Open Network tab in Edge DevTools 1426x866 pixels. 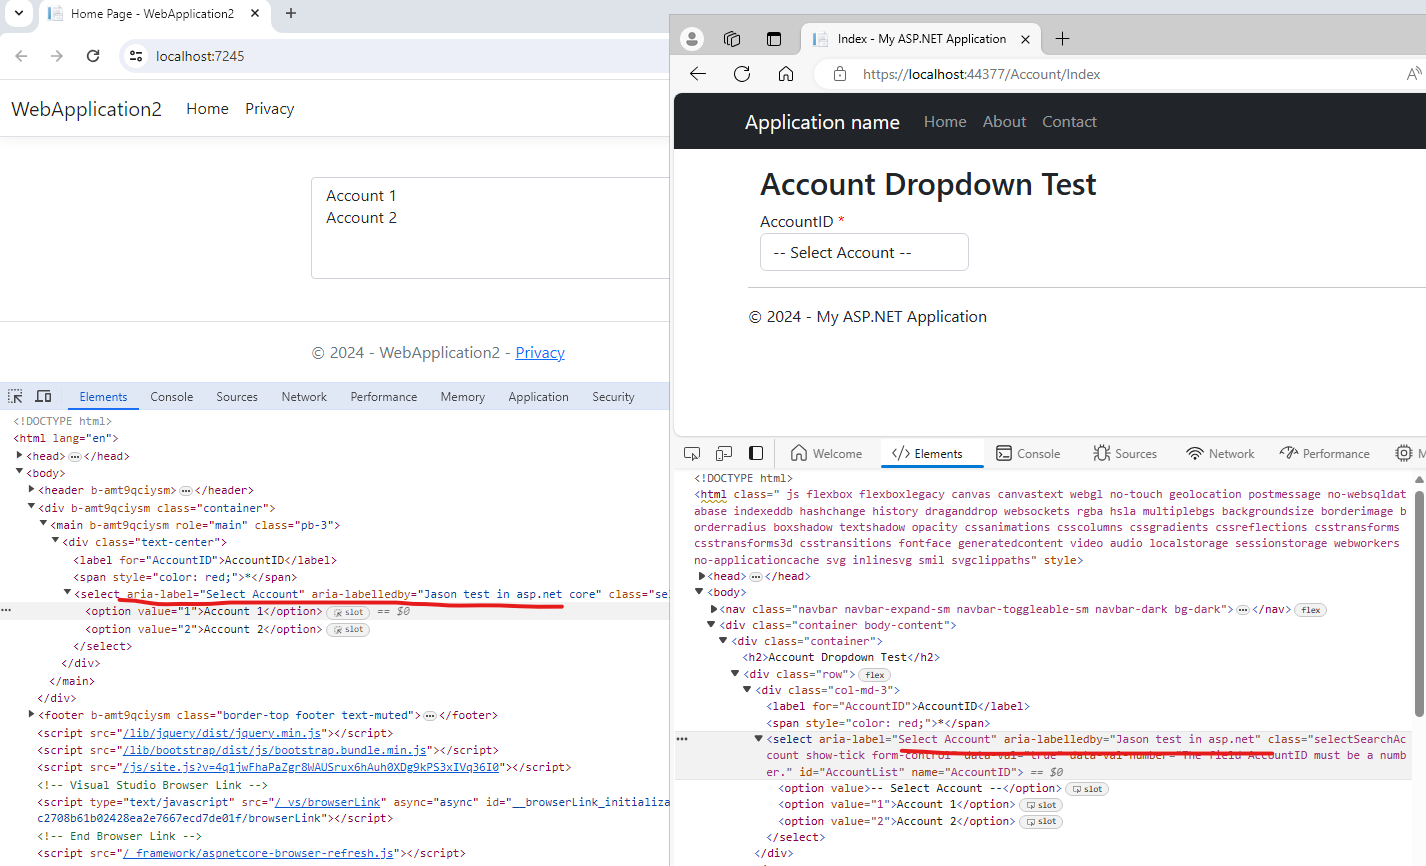[1220, 453]
